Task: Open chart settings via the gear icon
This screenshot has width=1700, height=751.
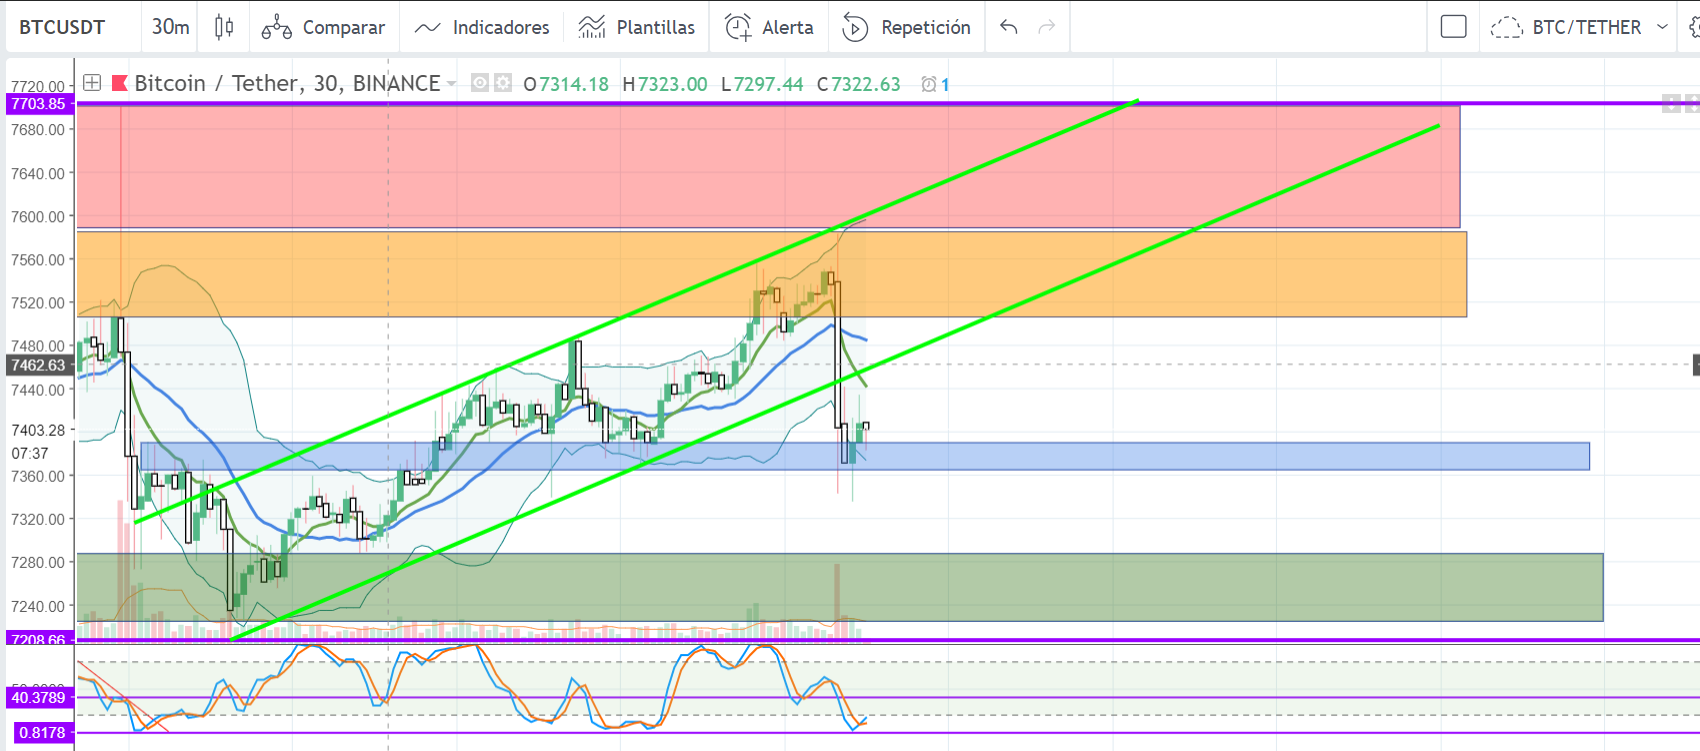Action: coord(503,83)
